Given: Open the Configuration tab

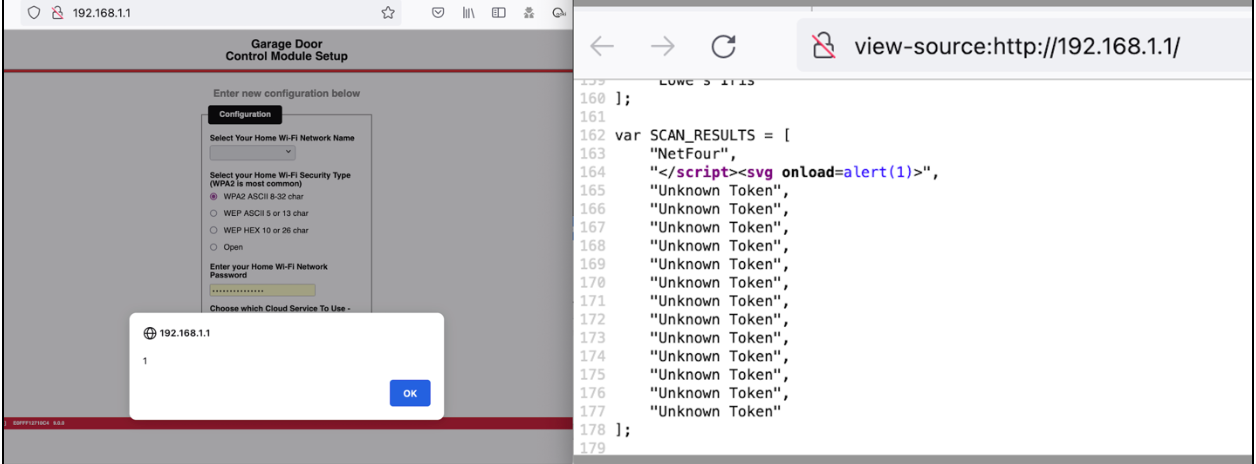Looking at the screenshot, I should pyautogui.click(x=245, y=114).
